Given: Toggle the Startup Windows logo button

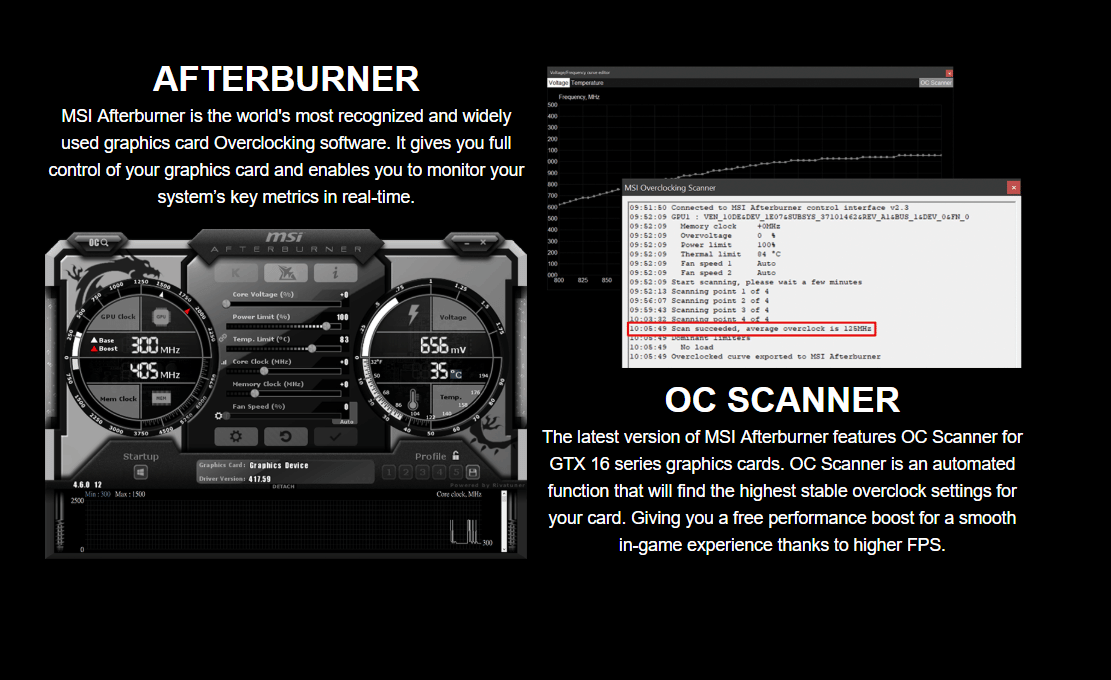Looking at the screenshot, I should 141,472.
